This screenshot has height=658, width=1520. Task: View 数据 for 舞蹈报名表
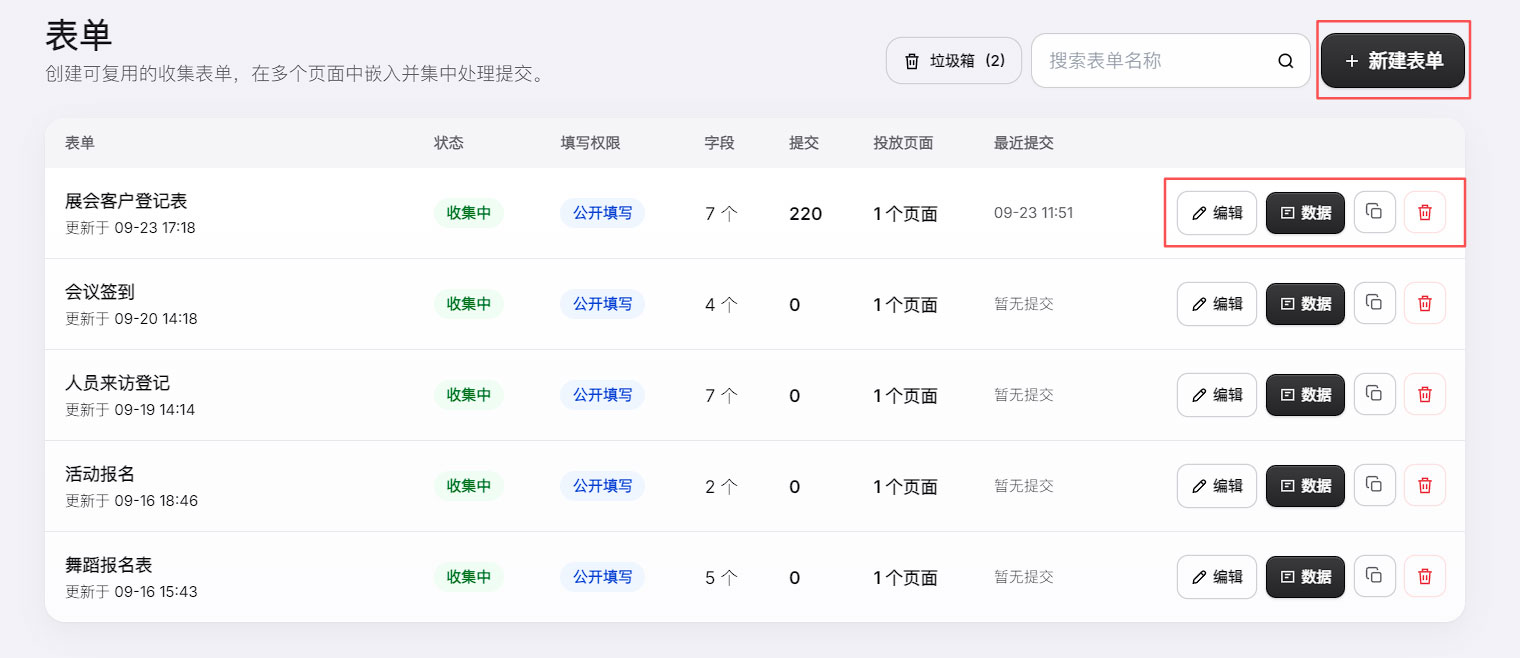pos(1305,577)
